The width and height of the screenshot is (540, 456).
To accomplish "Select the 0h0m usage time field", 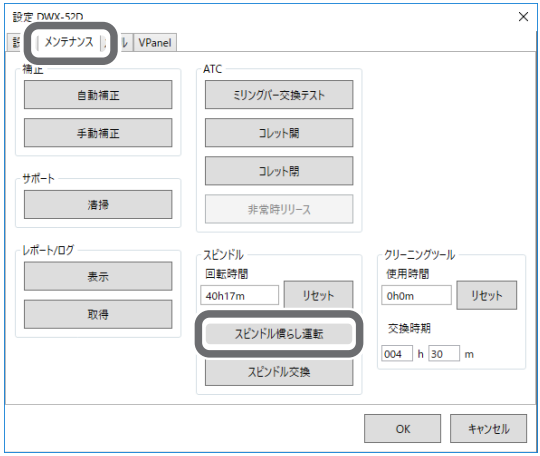I will pos(416,295).
